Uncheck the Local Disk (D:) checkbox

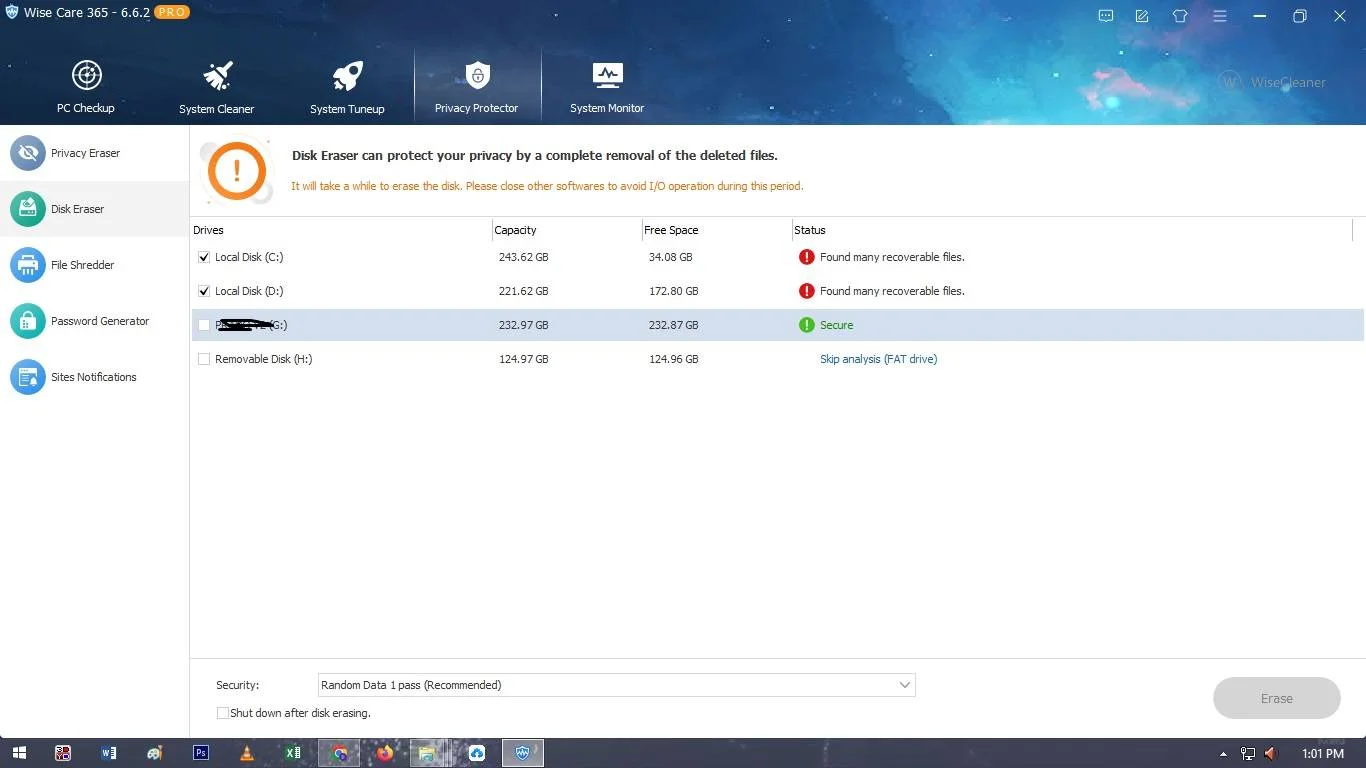coord(204,291)
